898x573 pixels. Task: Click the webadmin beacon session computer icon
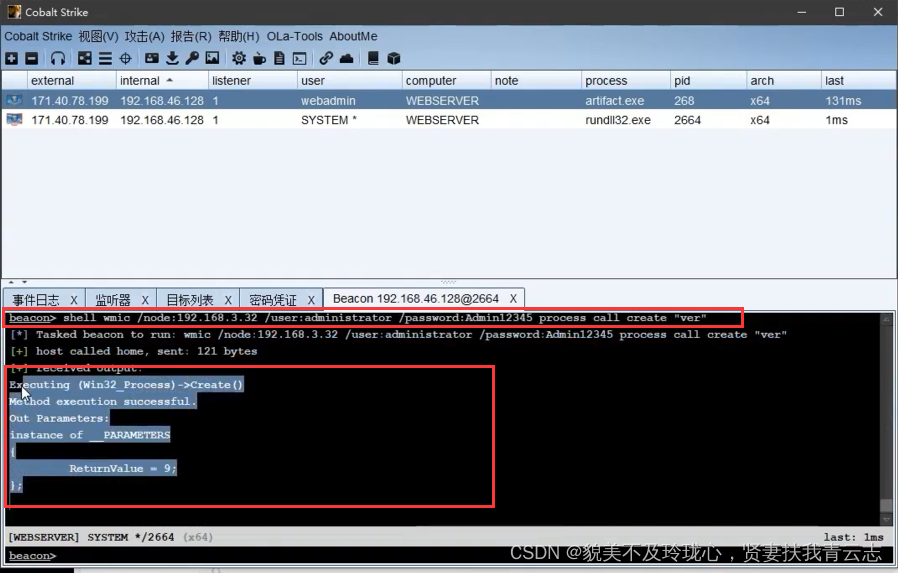point(14,101)
